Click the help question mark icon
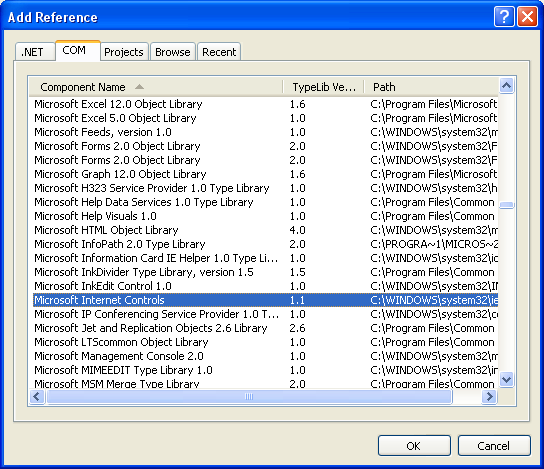544x469 pixels. (504, 16)
